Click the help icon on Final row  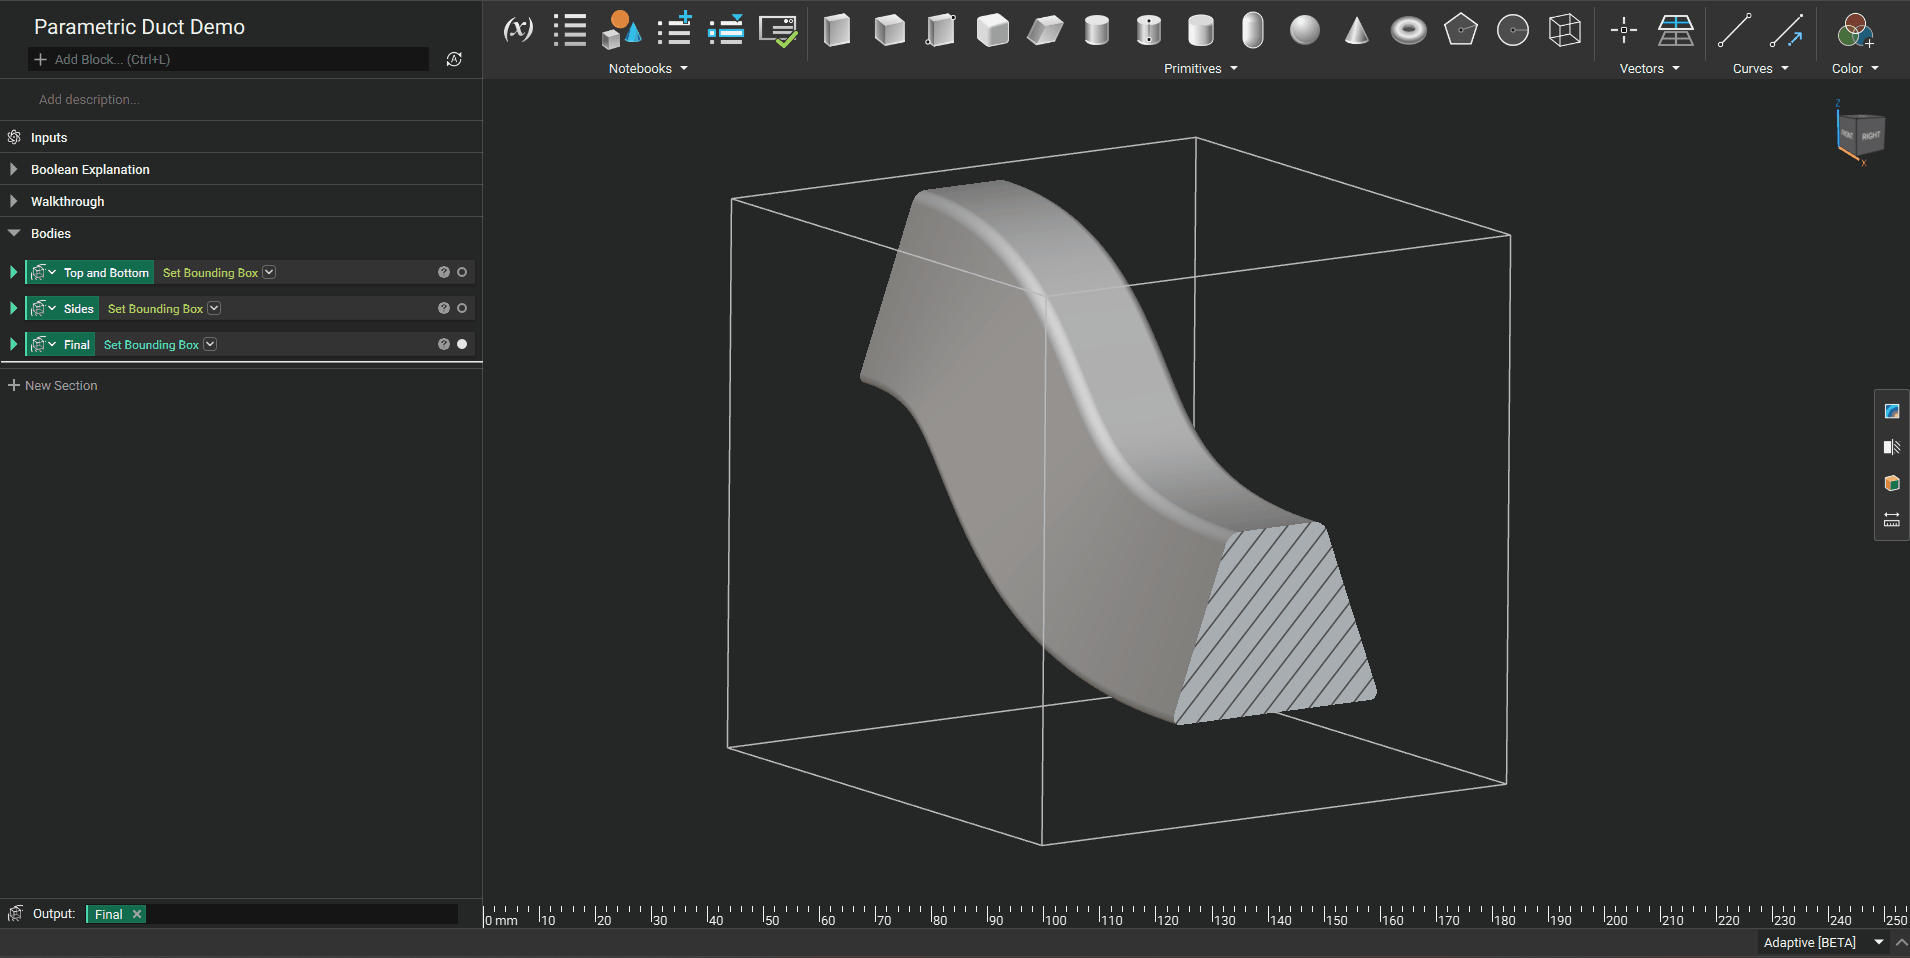point(444,344)
